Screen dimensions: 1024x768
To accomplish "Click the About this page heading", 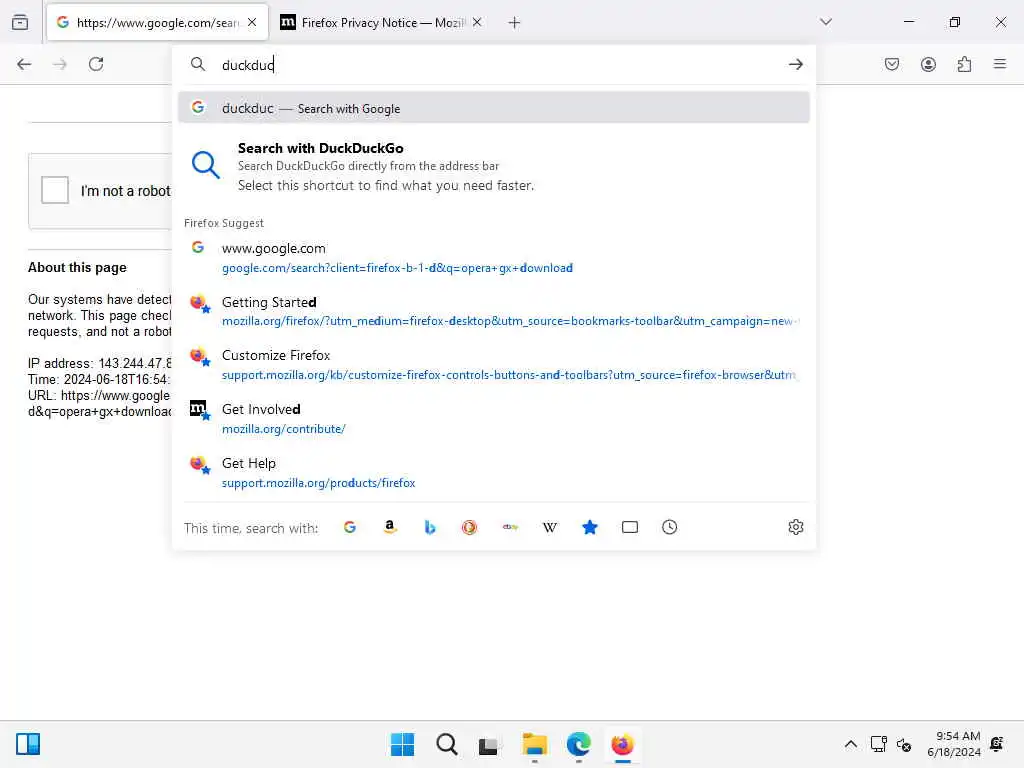I will (x=77, y=267).
